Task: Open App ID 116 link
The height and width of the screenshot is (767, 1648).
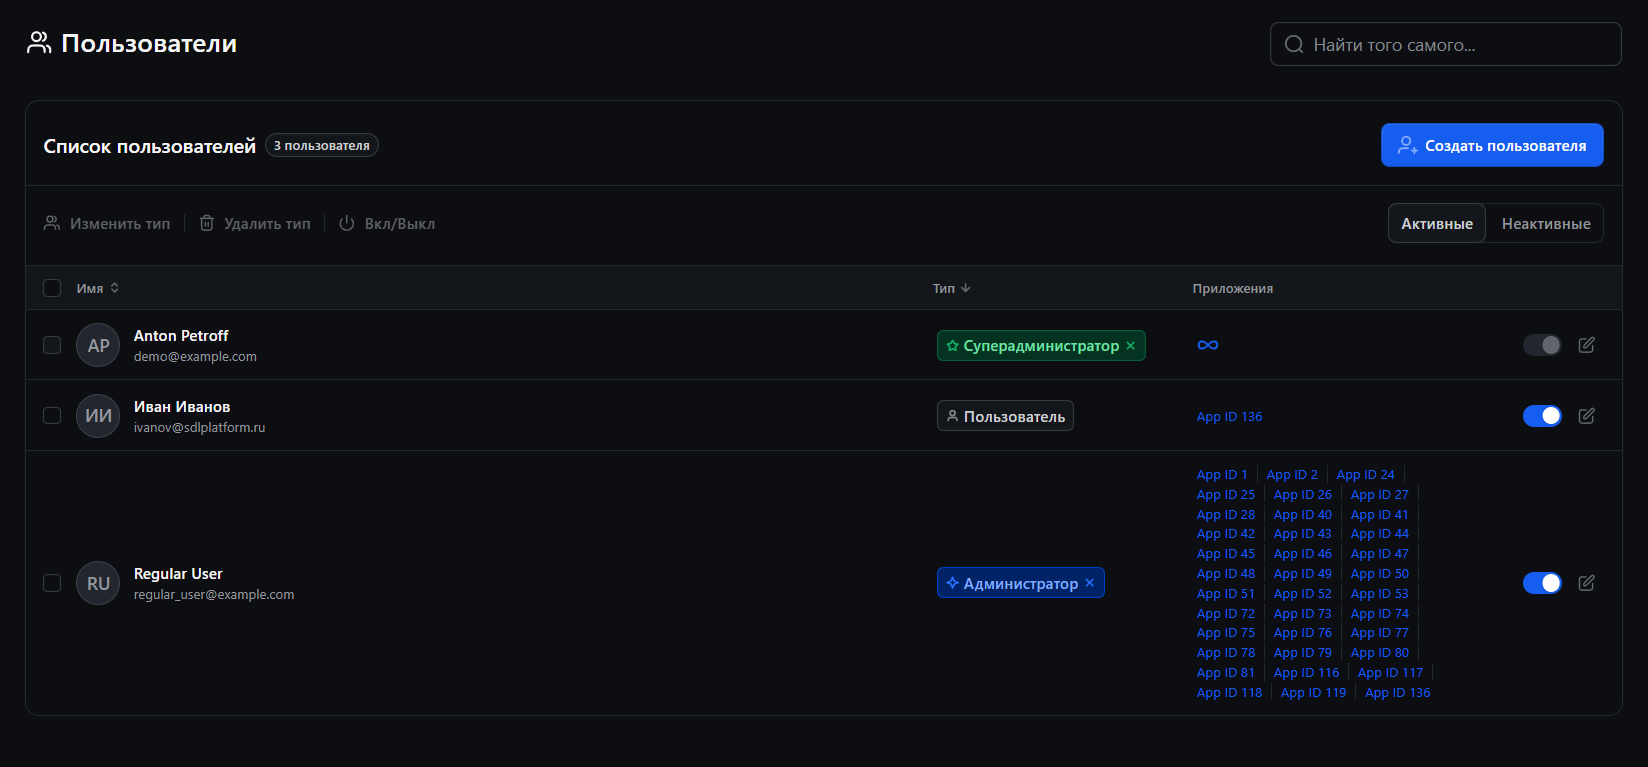Action: [x=1306, y=673]
